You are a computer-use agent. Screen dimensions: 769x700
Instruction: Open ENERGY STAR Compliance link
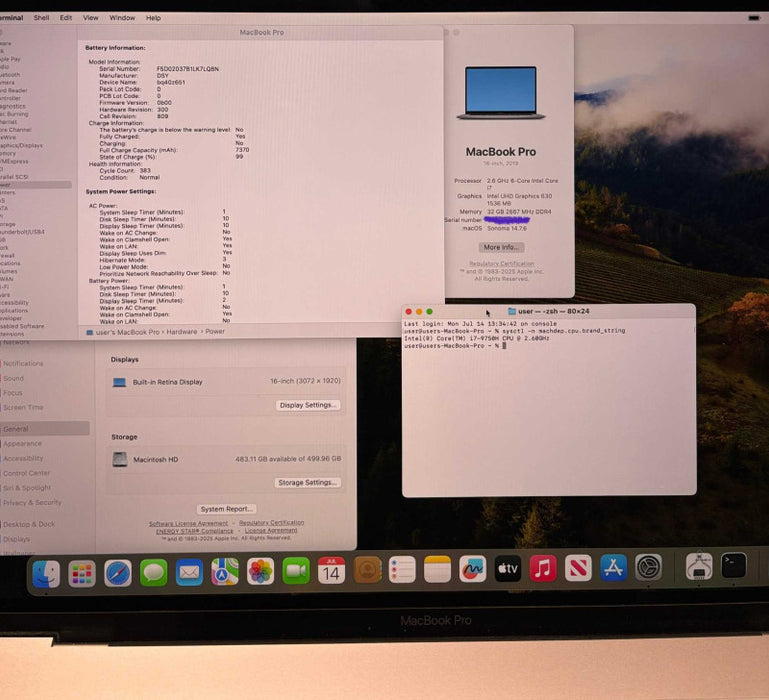click(x=194, y=531)
